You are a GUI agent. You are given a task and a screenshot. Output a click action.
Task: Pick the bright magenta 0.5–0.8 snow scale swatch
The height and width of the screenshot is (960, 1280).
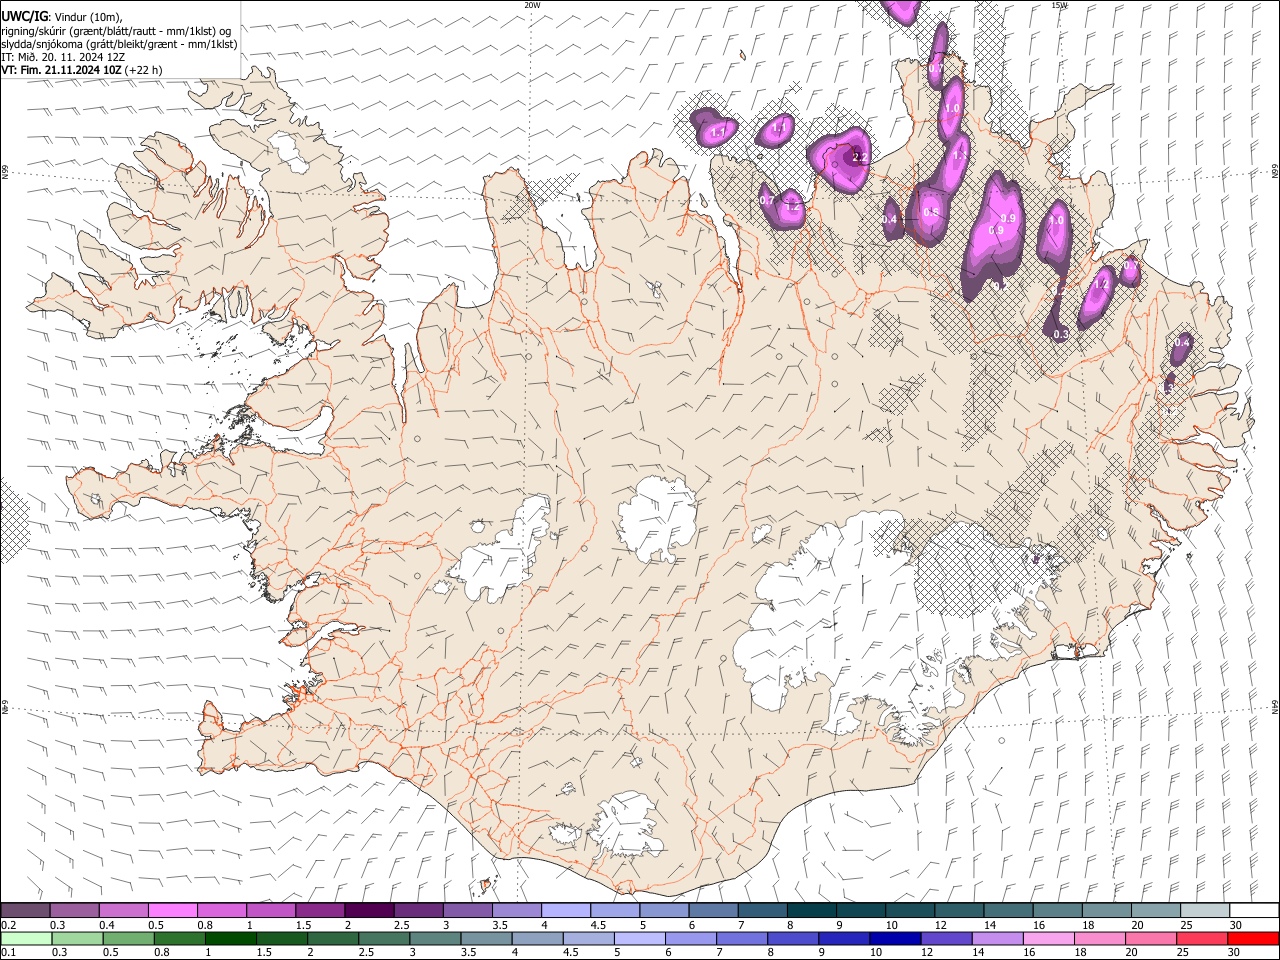point(172,910)
